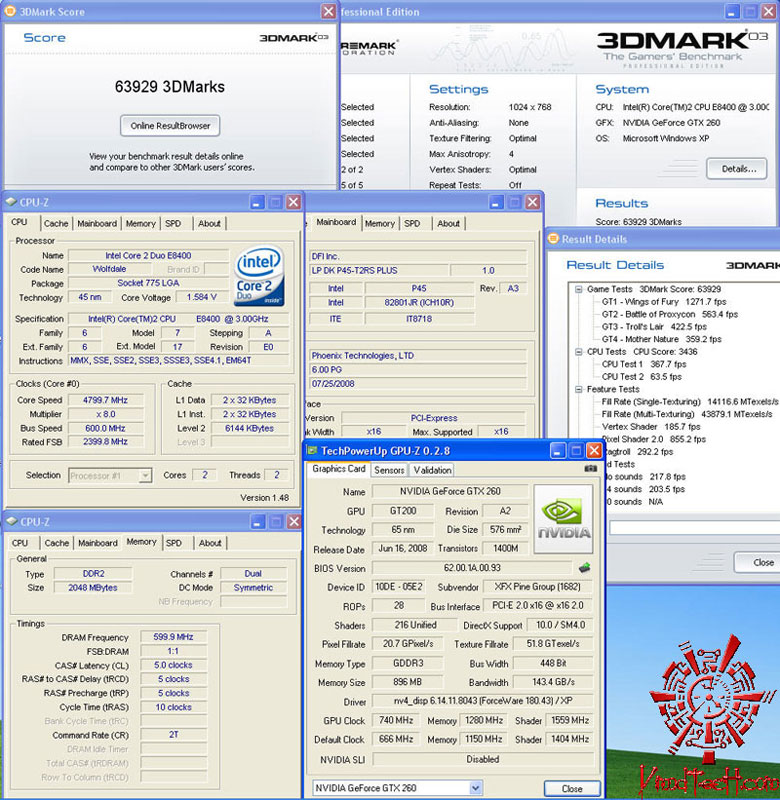Image resolution: width=780 pixels, height=800 pixels.
Task: Open the Processor #1 selection dropdown
Action: point(145,476)
